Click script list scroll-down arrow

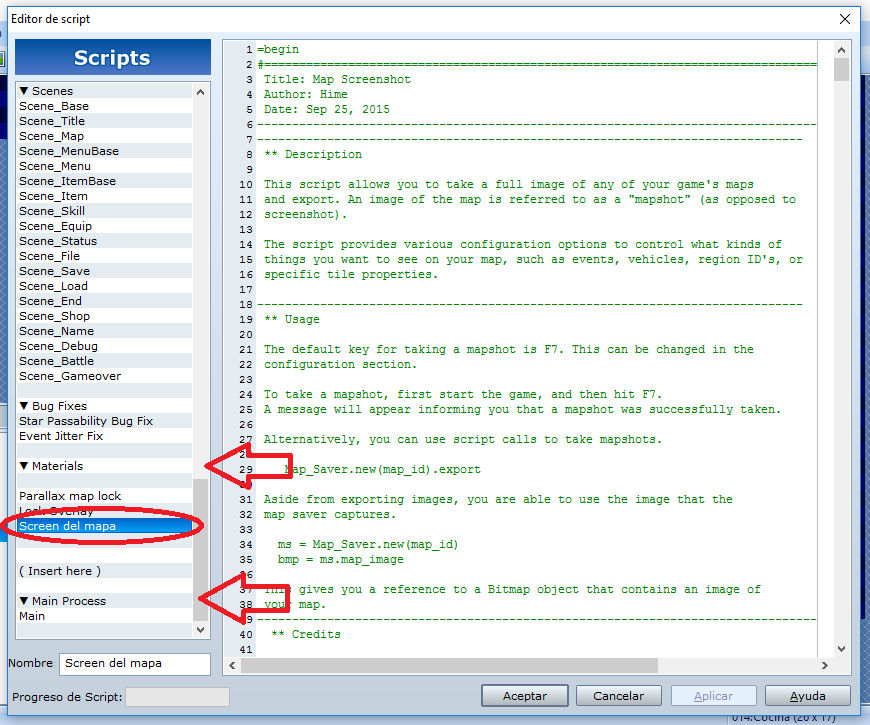(x=200, y=630)
